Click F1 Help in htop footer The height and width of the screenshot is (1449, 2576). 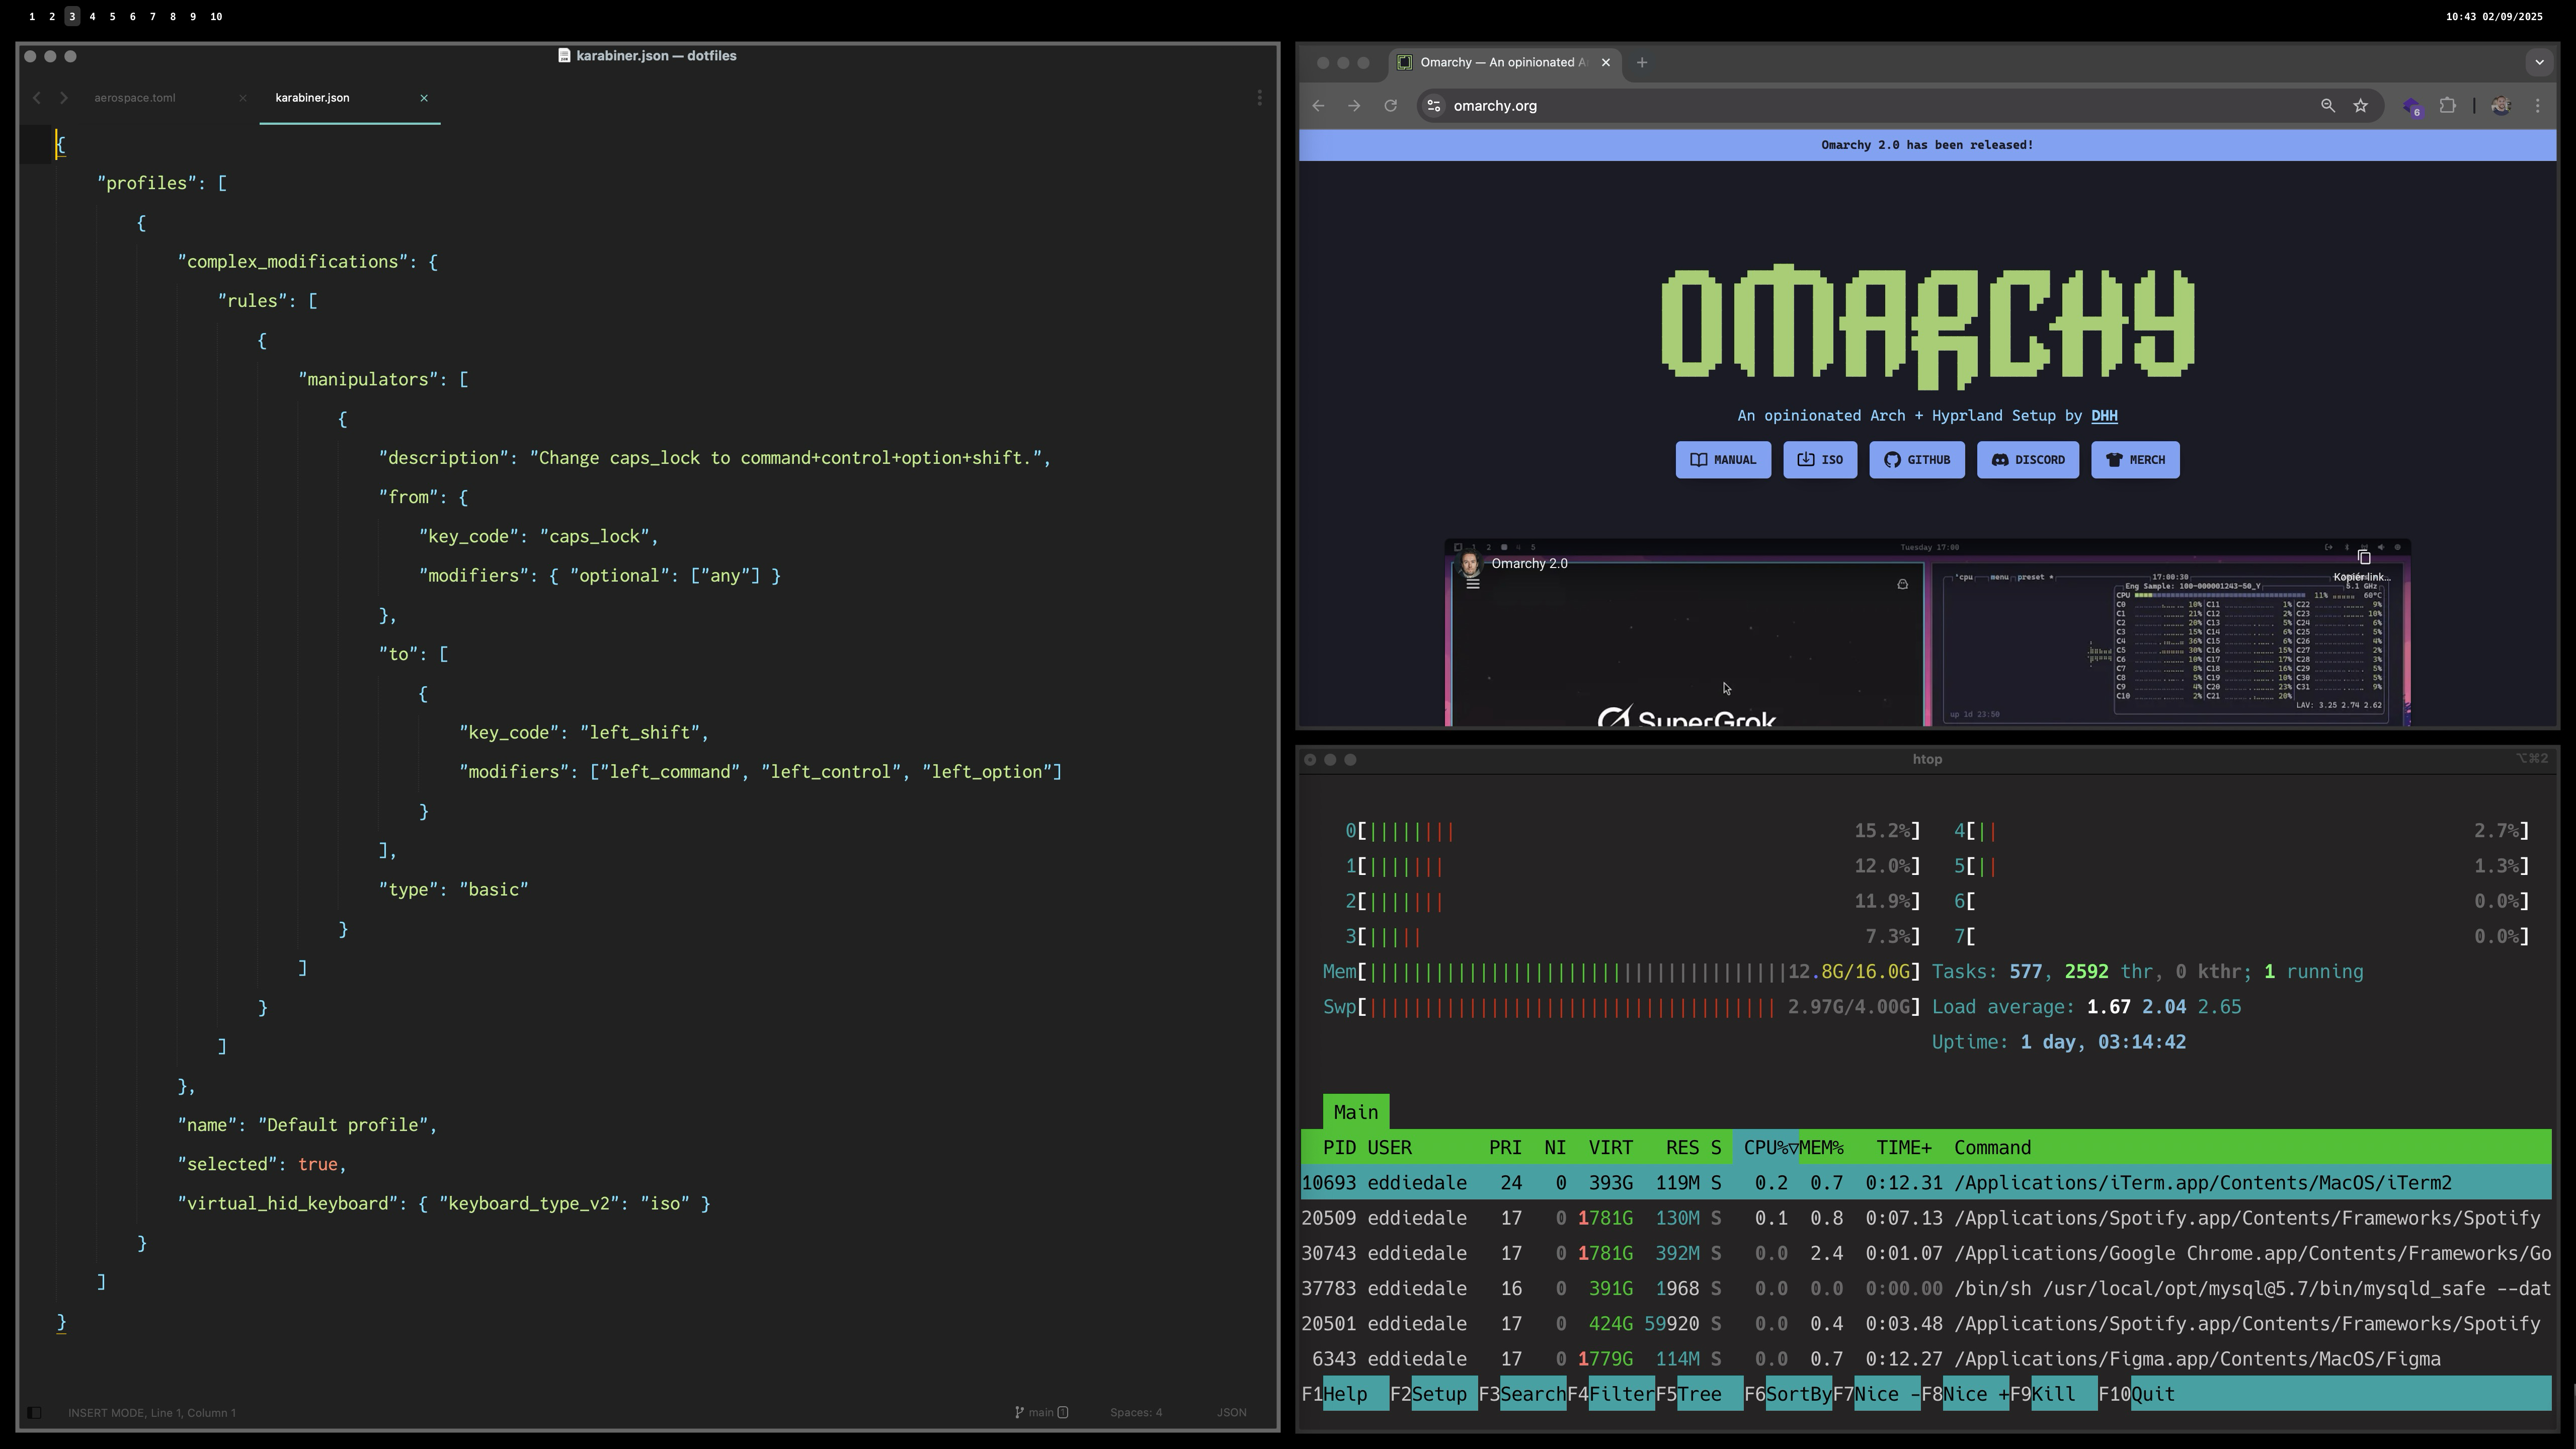coord(1344,1394)
